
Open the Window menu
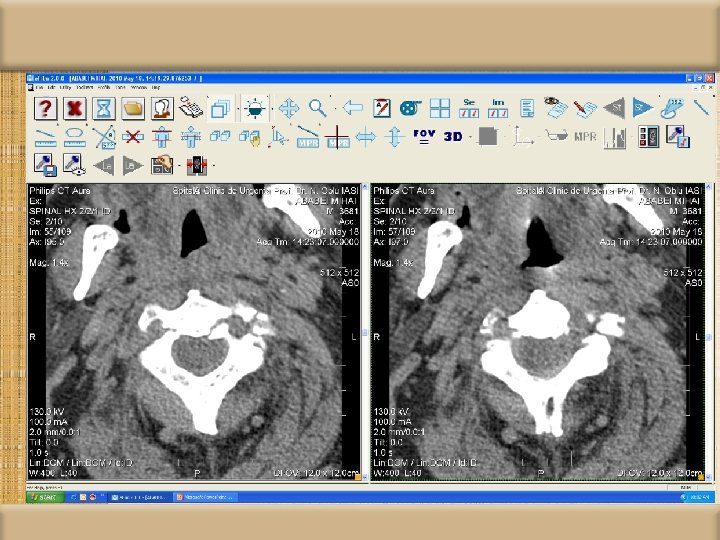tap(139, 87)
